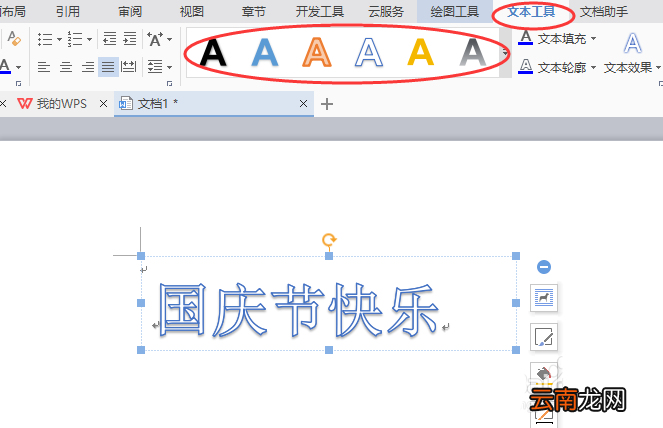
Task: Decrease paragraph indent
Action: click(110, 39)
